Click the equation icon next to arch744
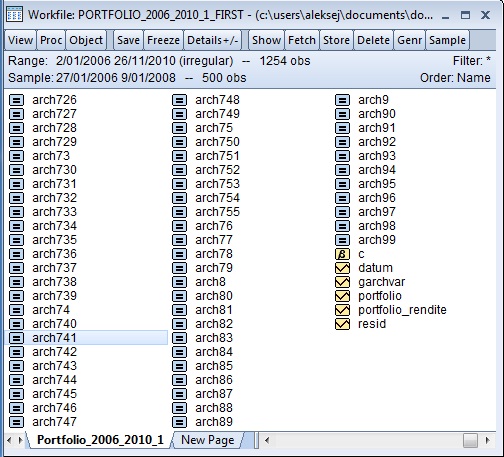This screenshot has height=457, width=504. point(16,380)
